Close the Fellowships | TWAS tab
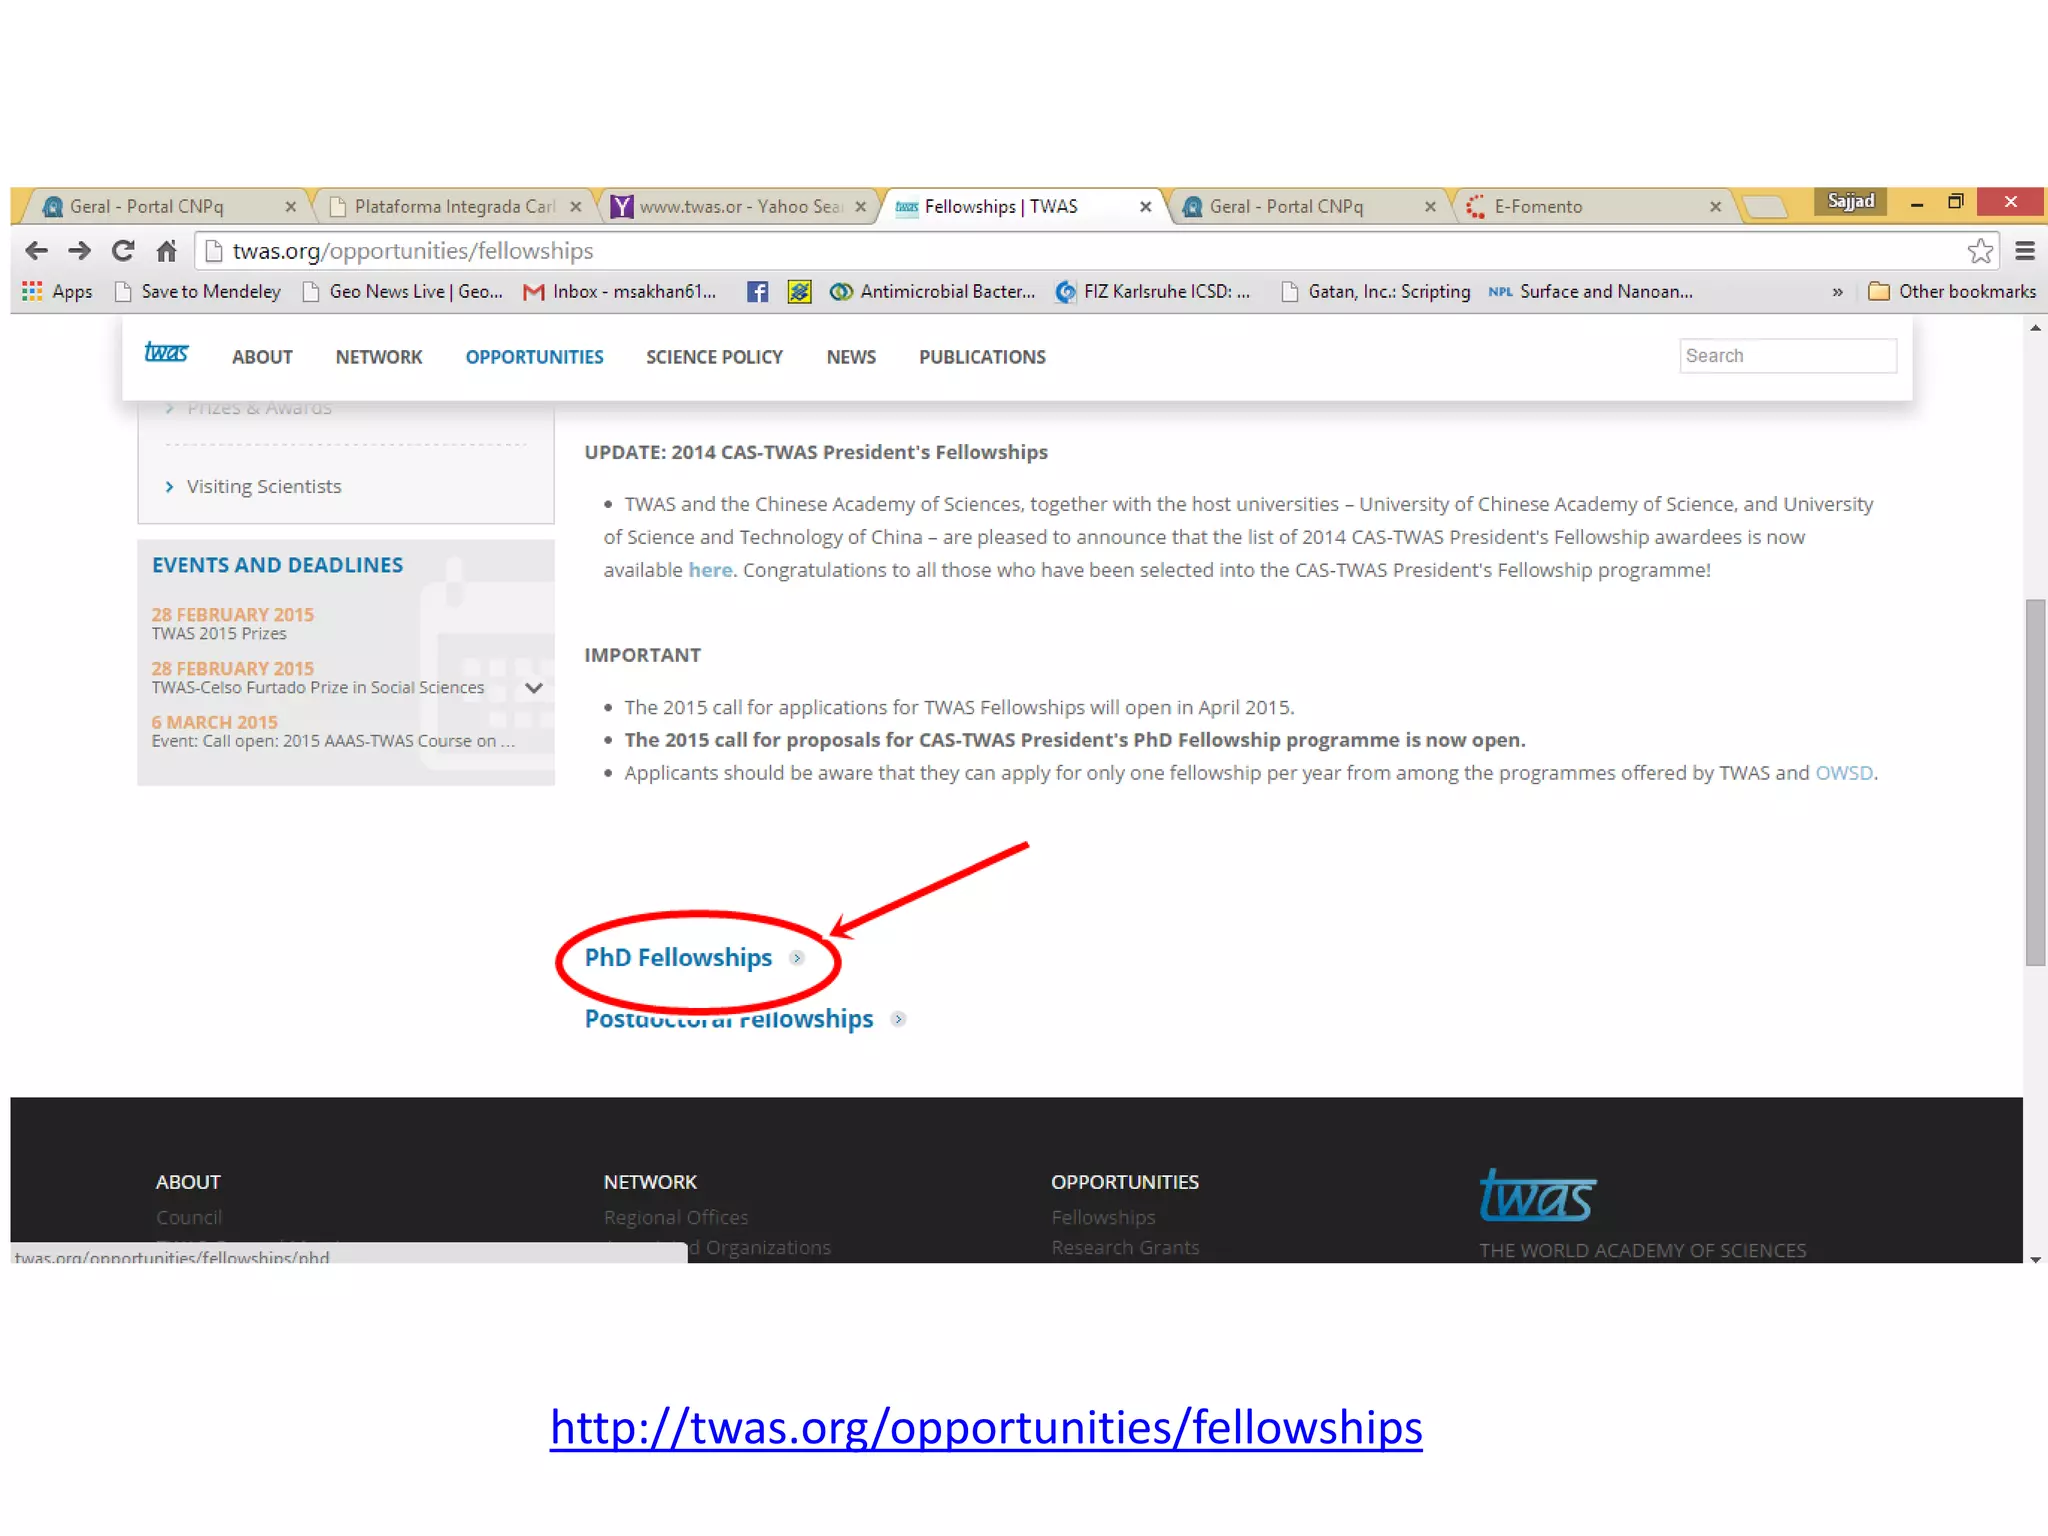Image resolution: width=2048 pixels, height=1536 pixels. tap(1145, 207)
